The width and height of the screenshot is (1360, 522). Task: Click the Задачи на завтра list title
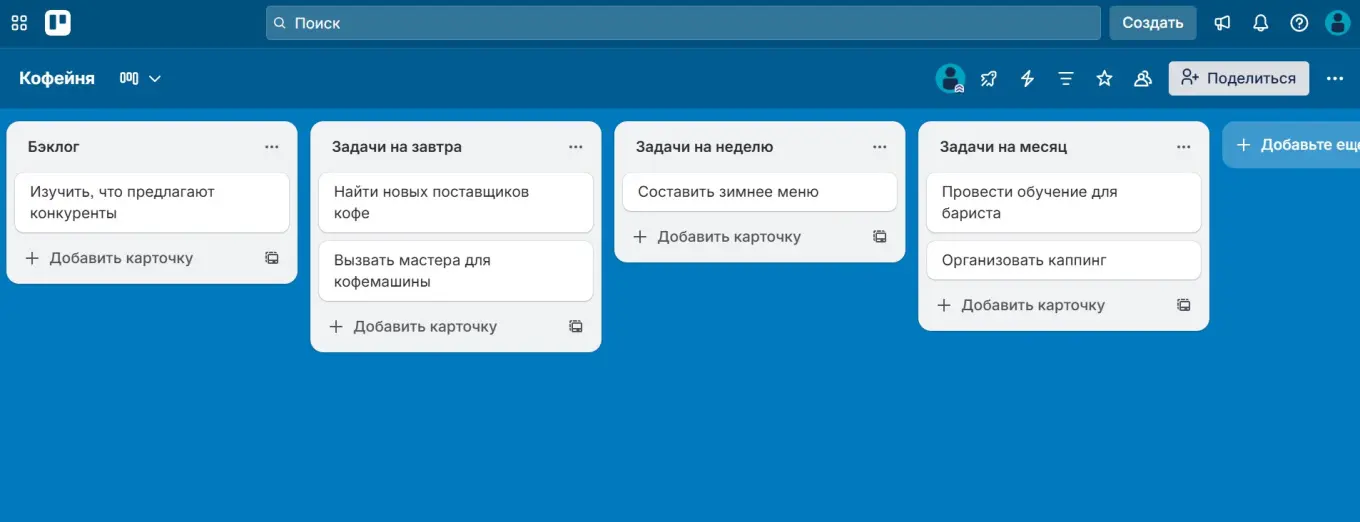point(397,146)
